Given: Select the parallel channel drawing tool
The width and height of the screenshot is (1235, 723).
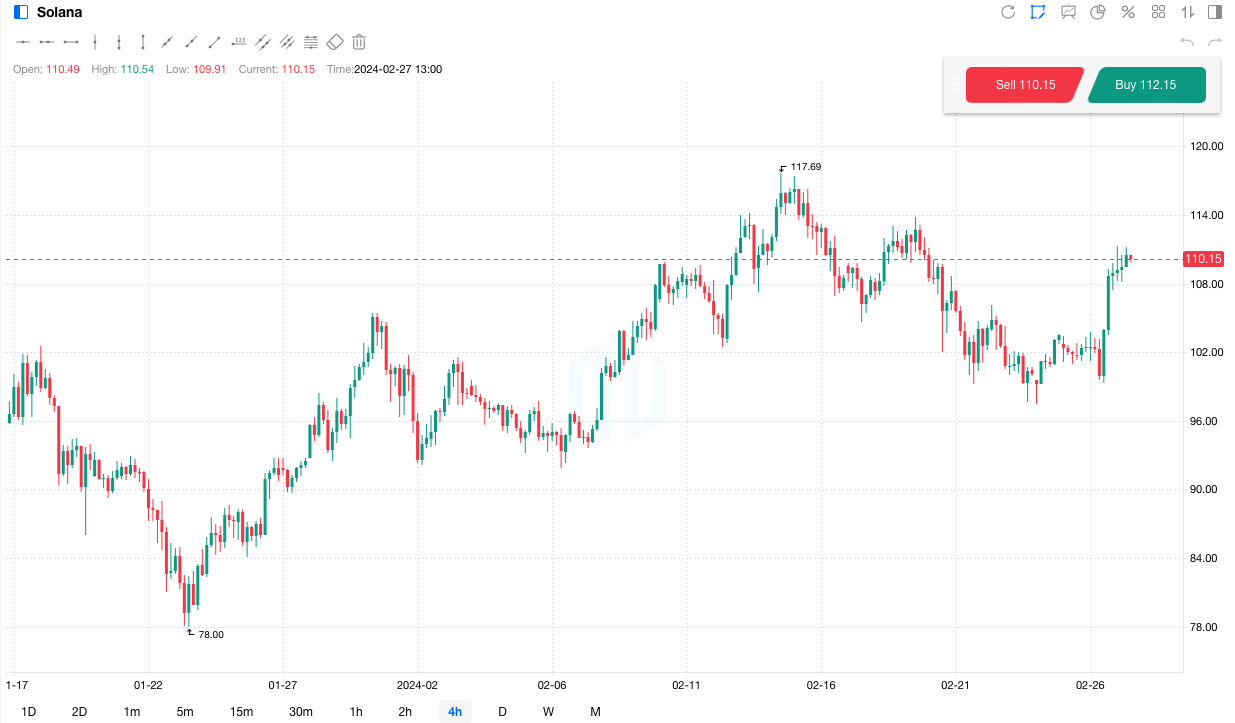Looking at the screenshot, I should 263,42.
